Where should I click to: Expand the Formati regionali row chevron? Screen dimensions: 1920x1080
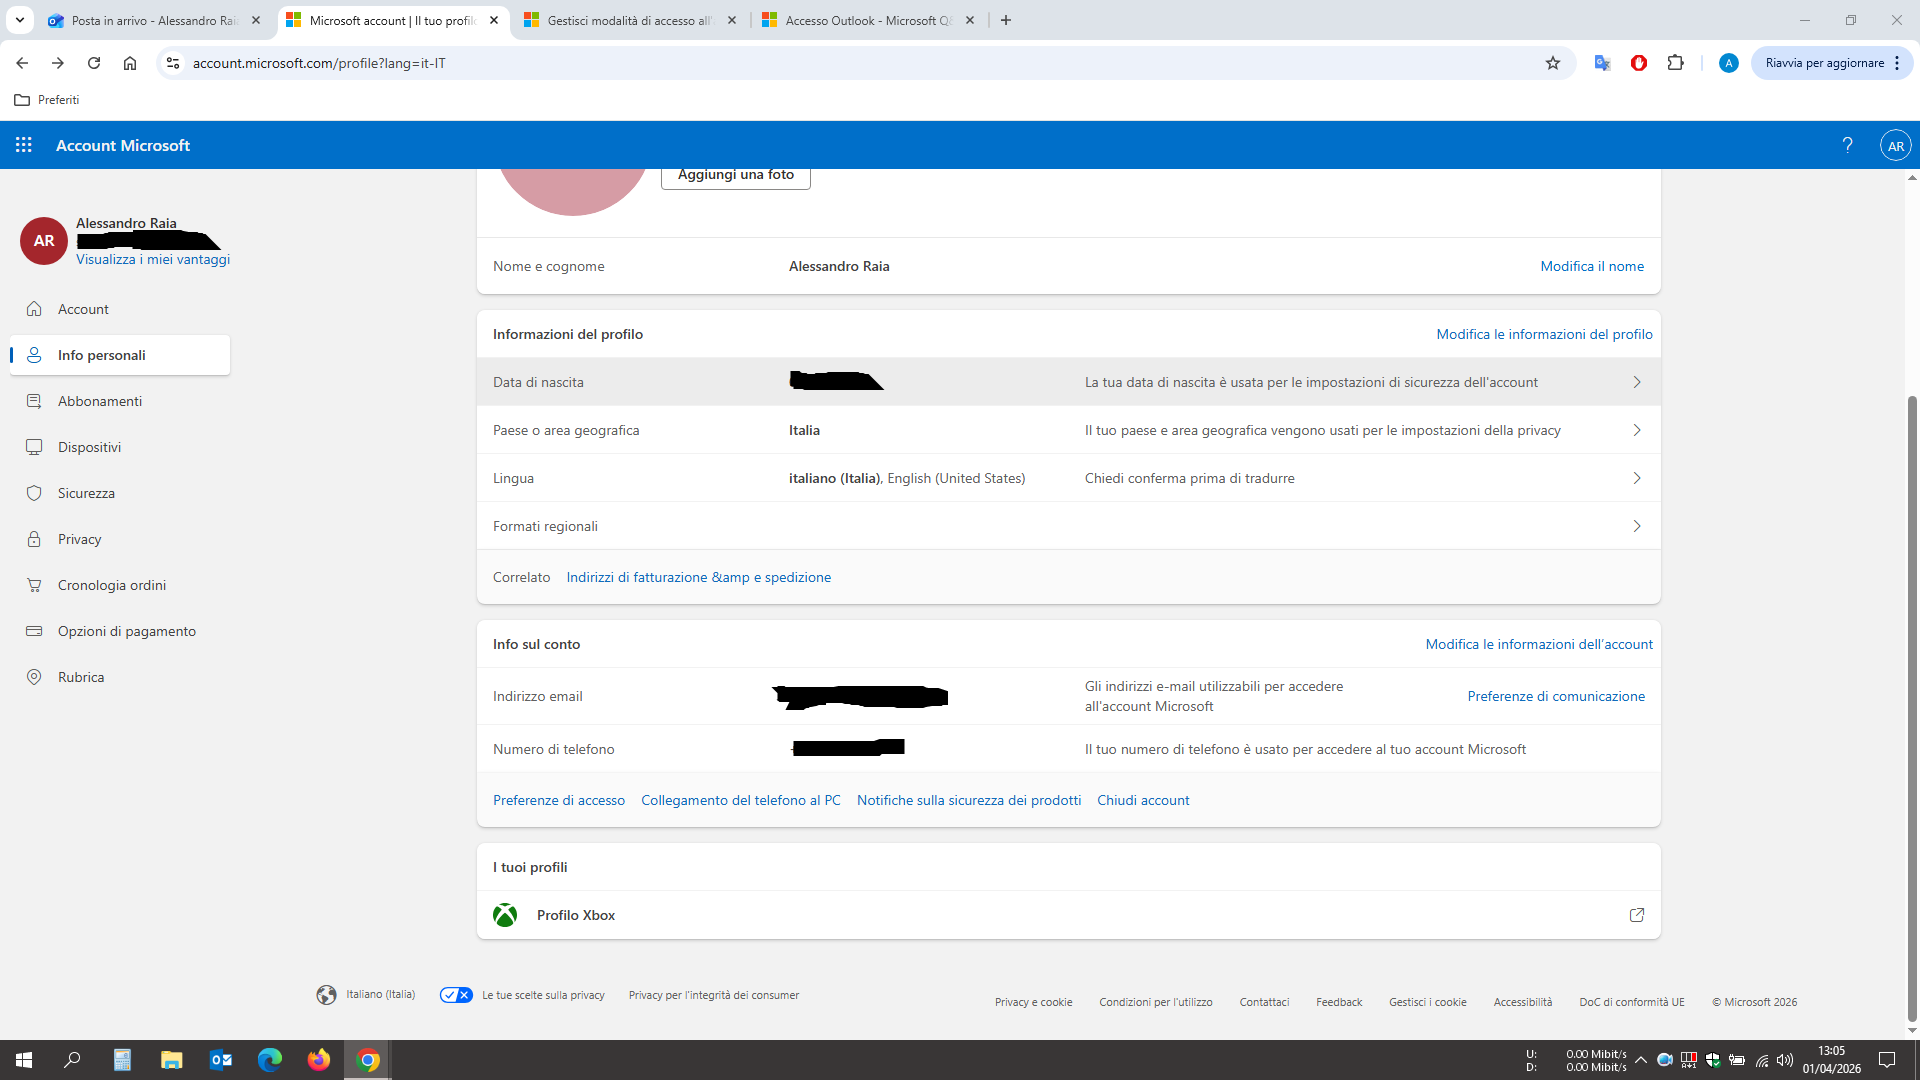(1637, 526)
